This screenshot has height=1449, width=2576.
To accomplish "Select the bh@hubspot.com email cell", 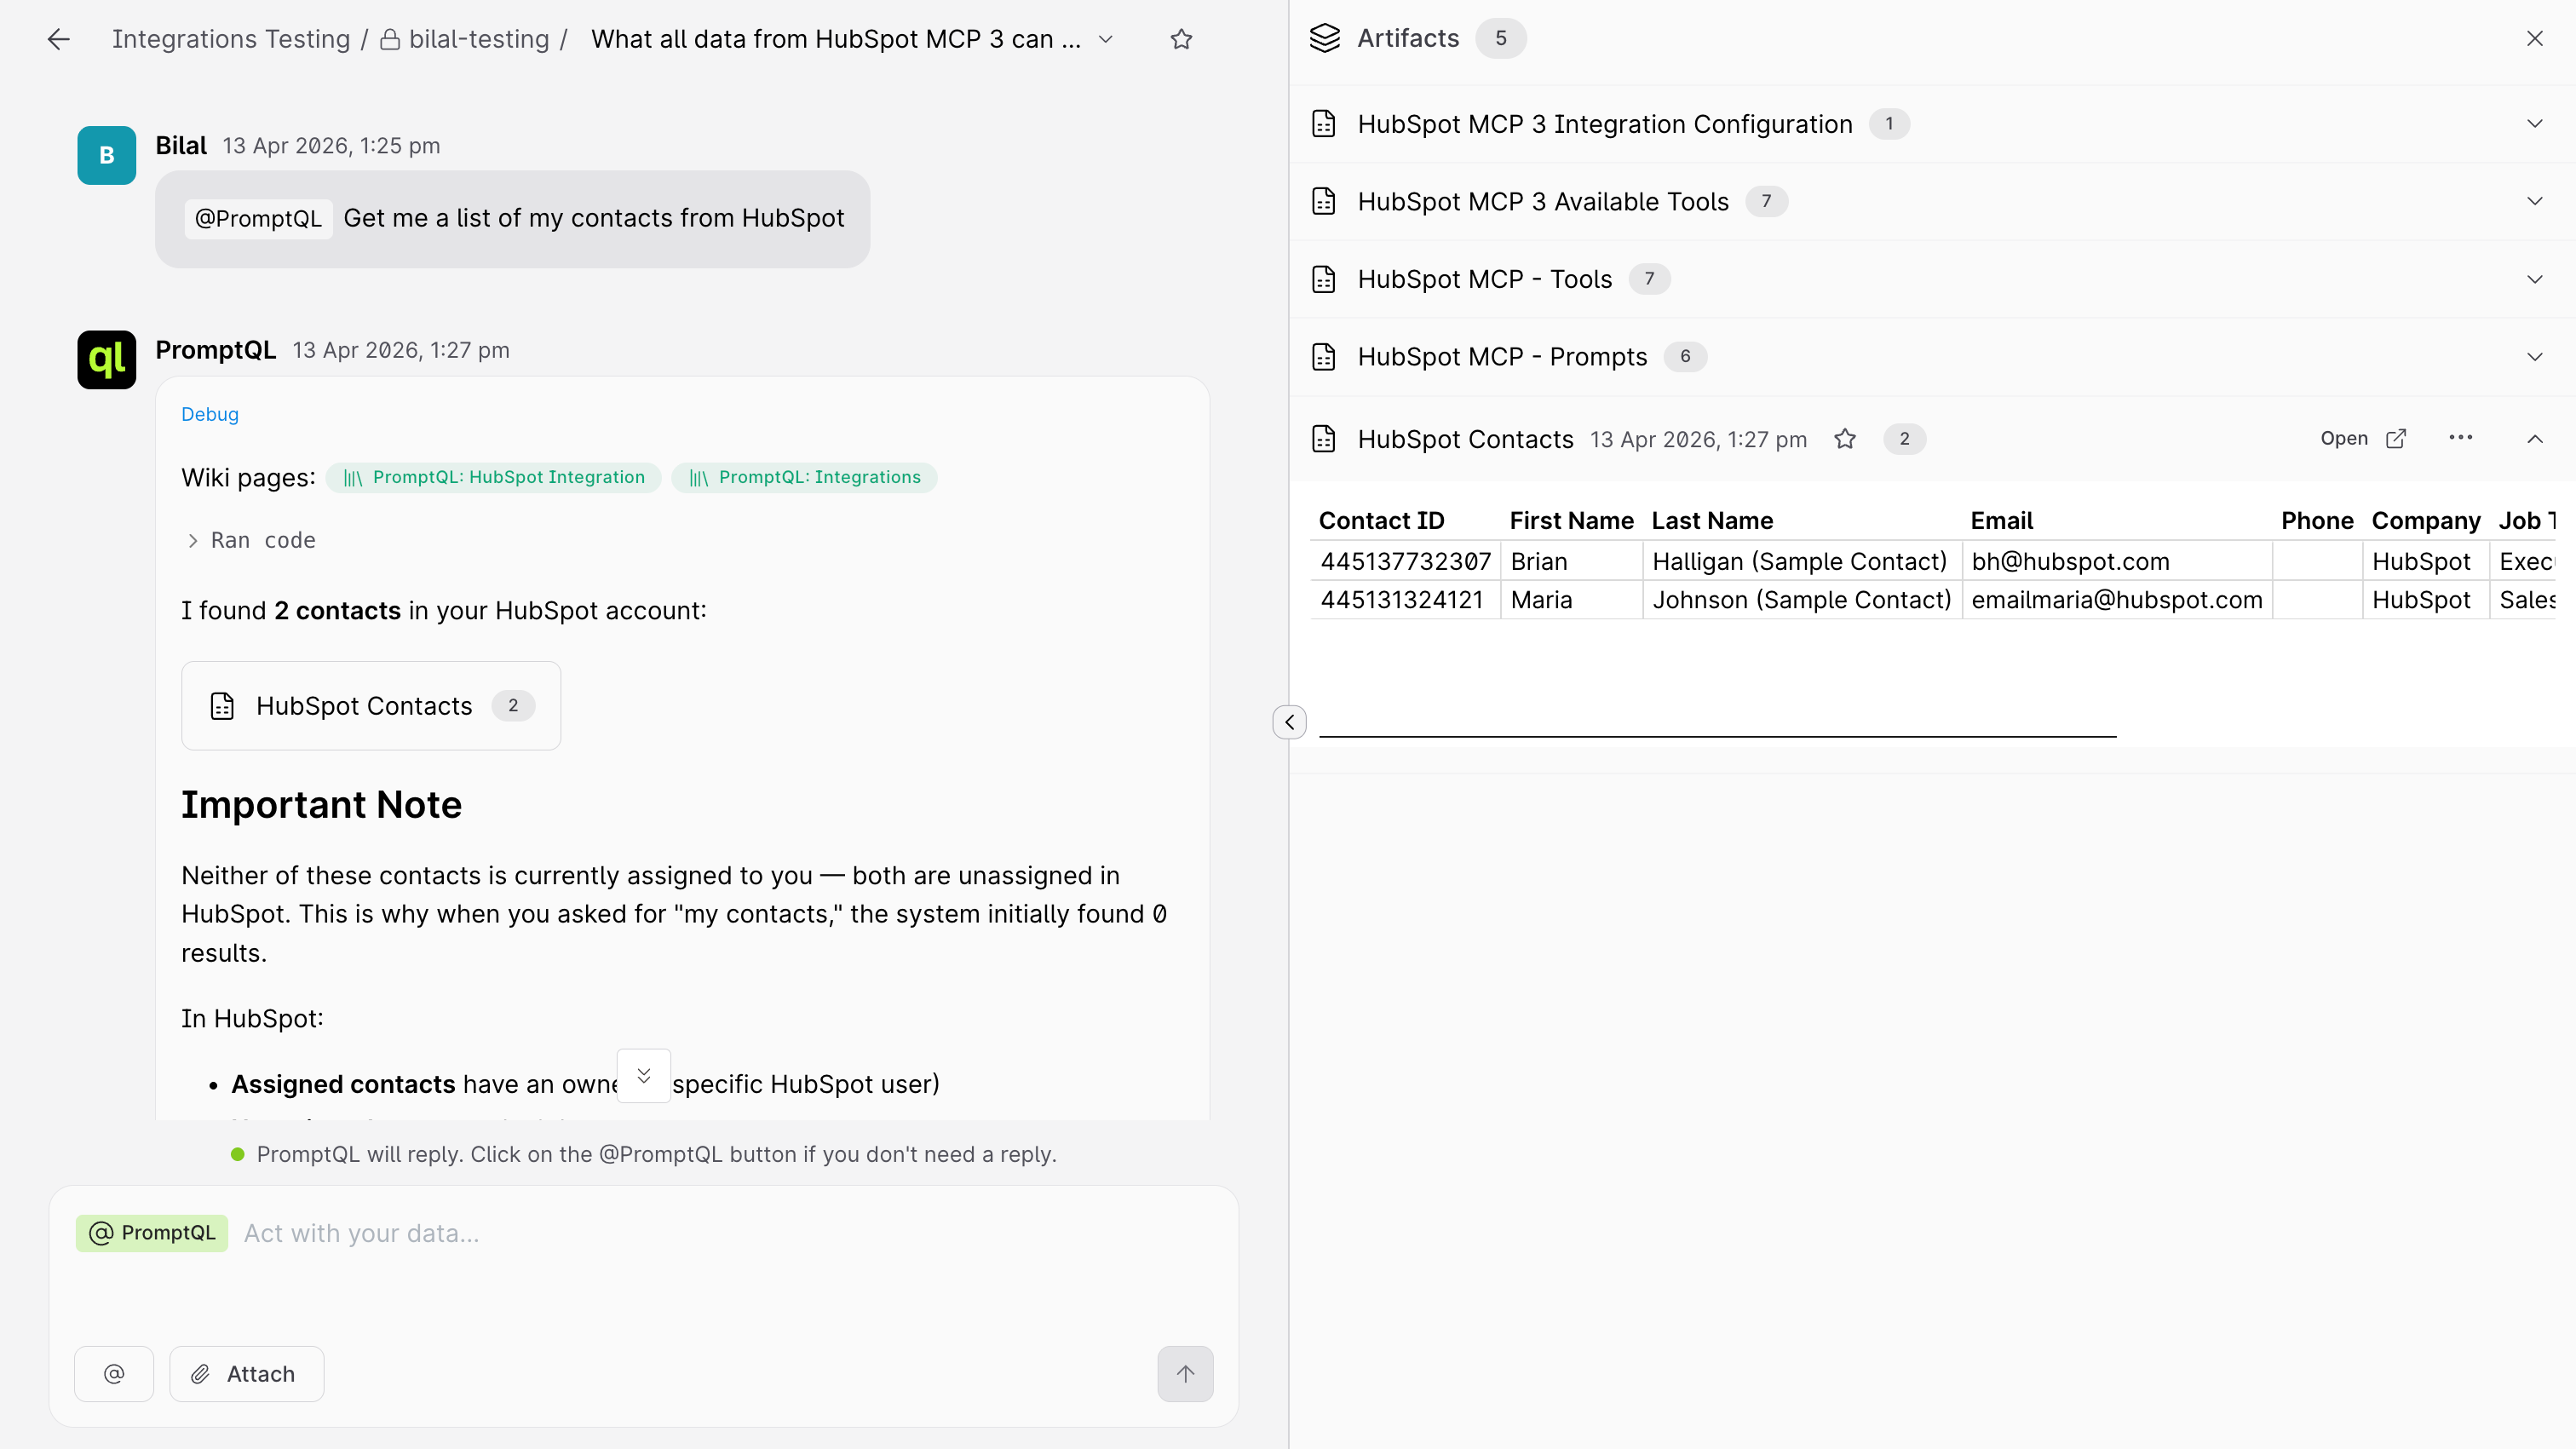I will tap(2116, 561).
